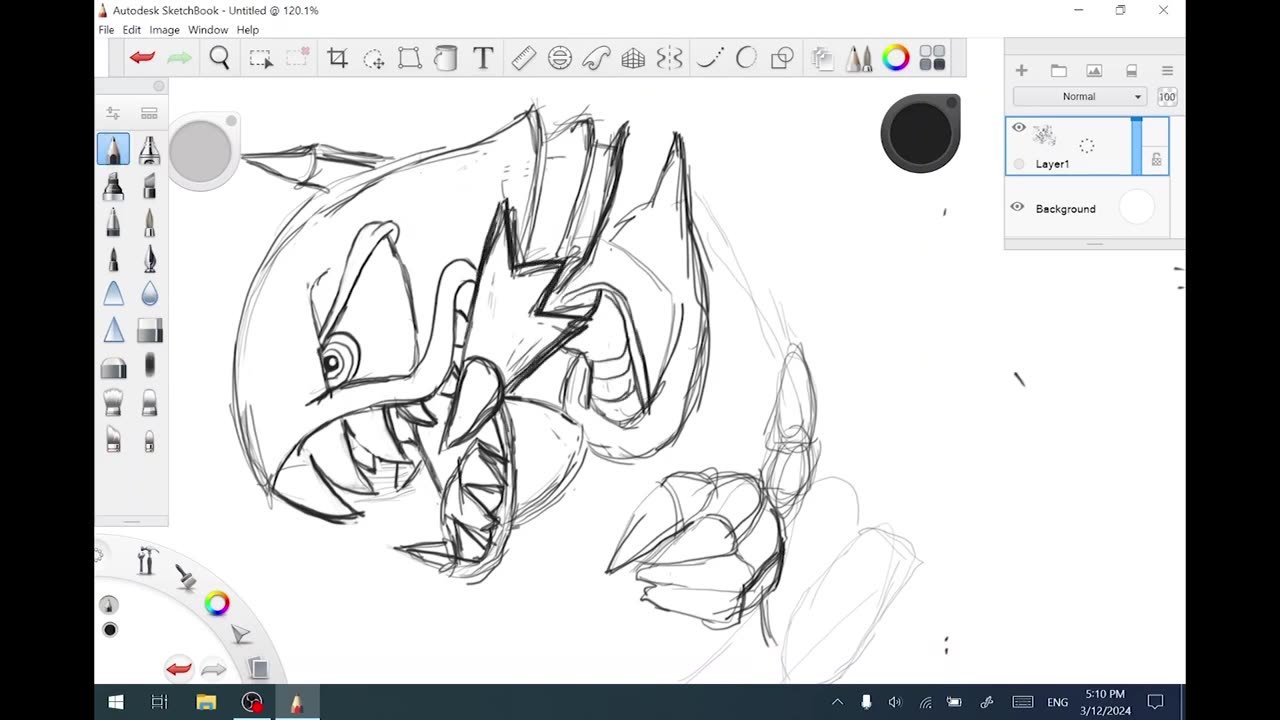Add a layer group folder
The image size is (1280, 720).
1058,70
